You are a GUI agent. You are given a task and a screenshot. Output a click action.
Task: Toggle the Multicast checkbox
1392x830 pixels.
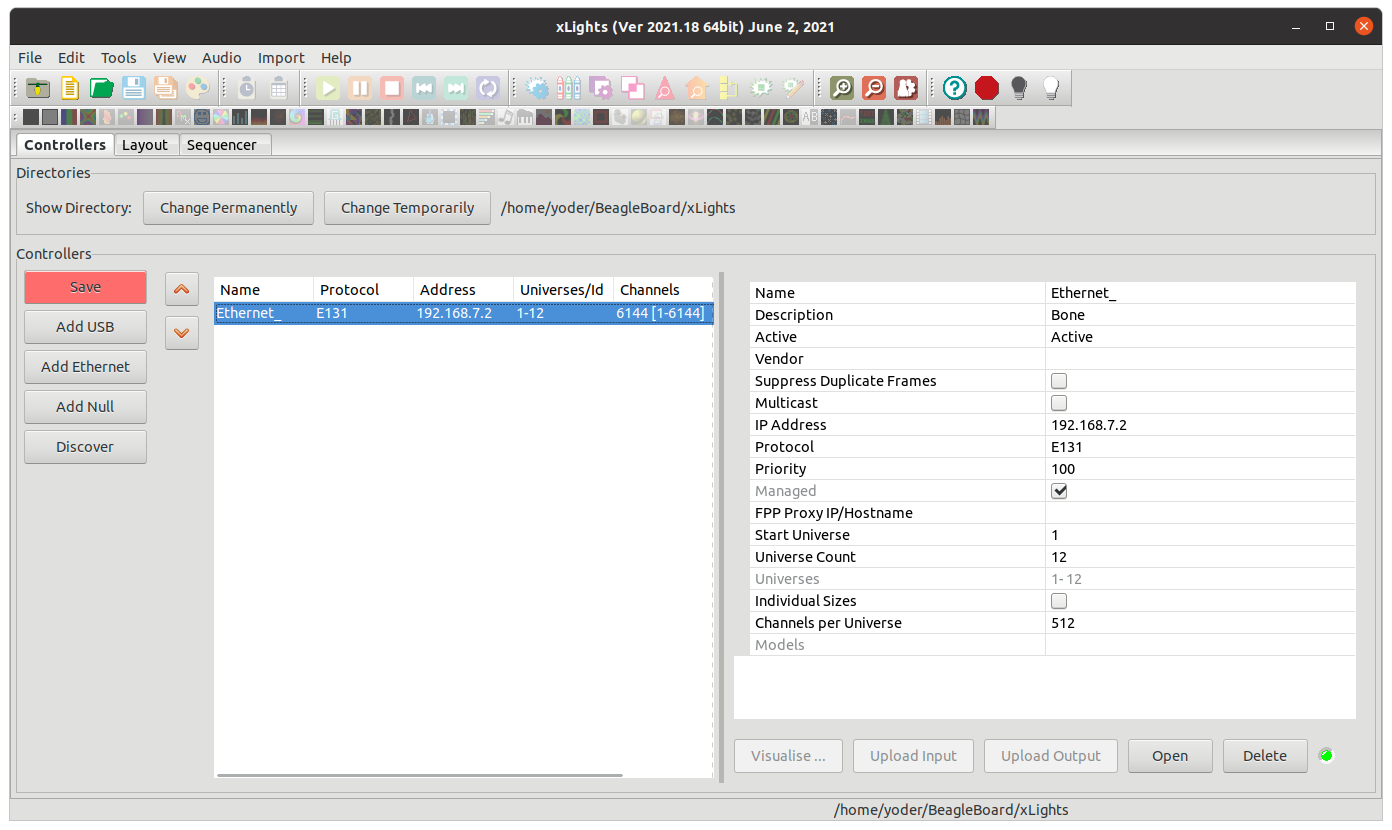click(1059, 403)
